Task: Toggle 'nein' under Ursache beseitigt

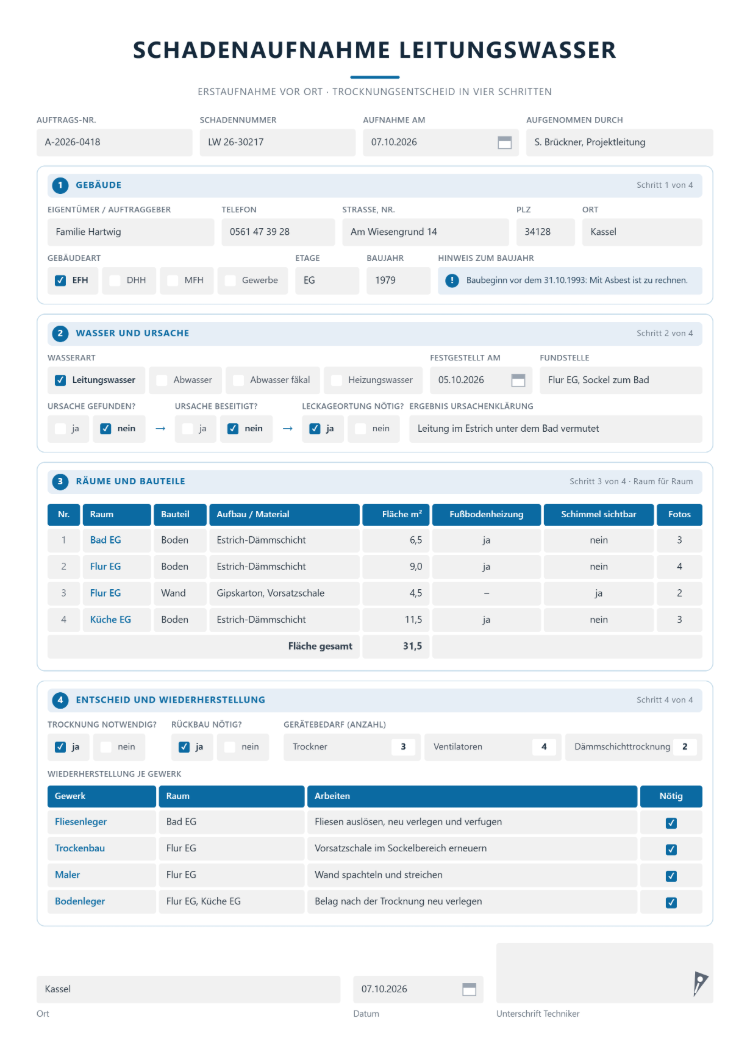Action: click(233, 429)
